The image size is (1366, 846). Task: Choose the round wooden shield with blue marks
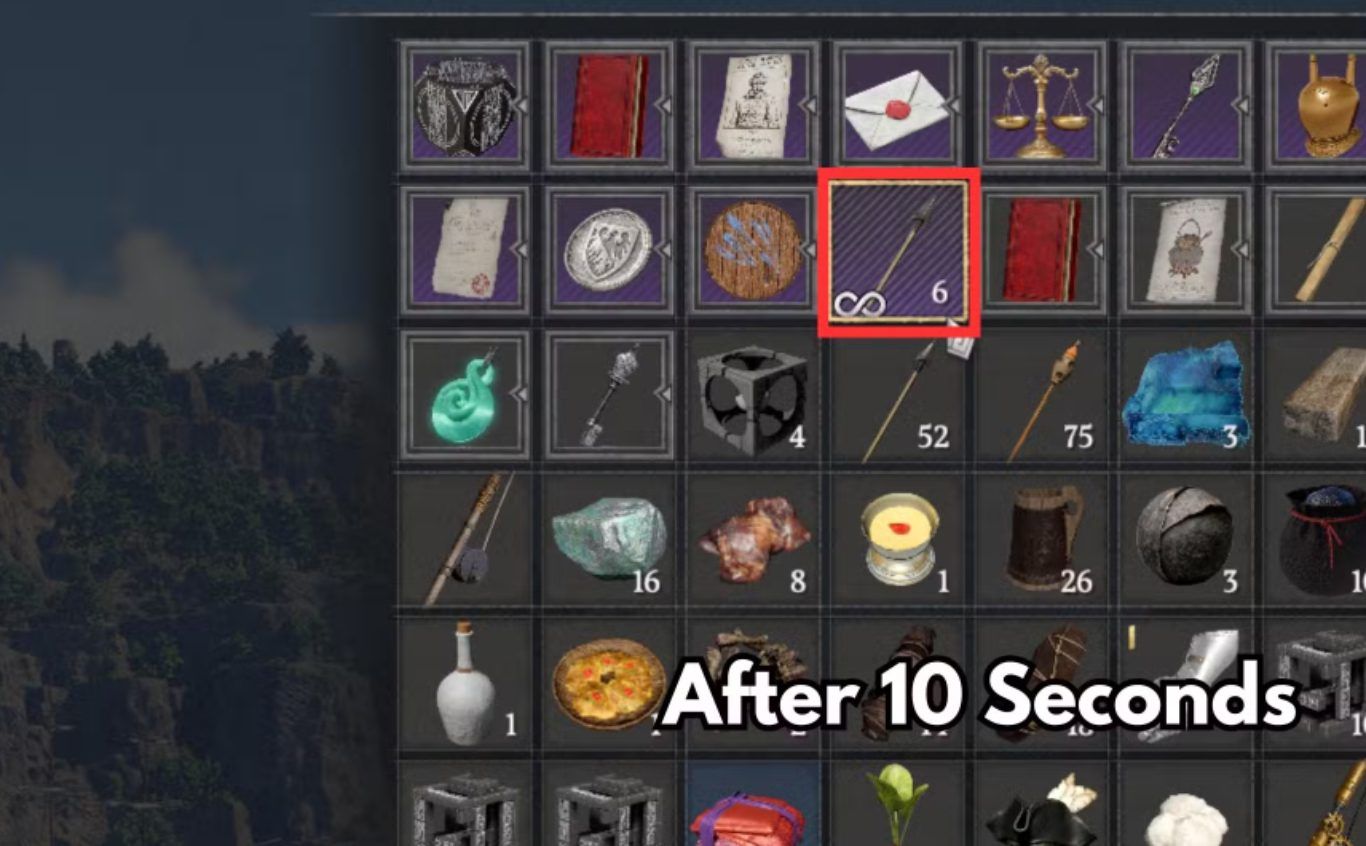coord(753,251)
